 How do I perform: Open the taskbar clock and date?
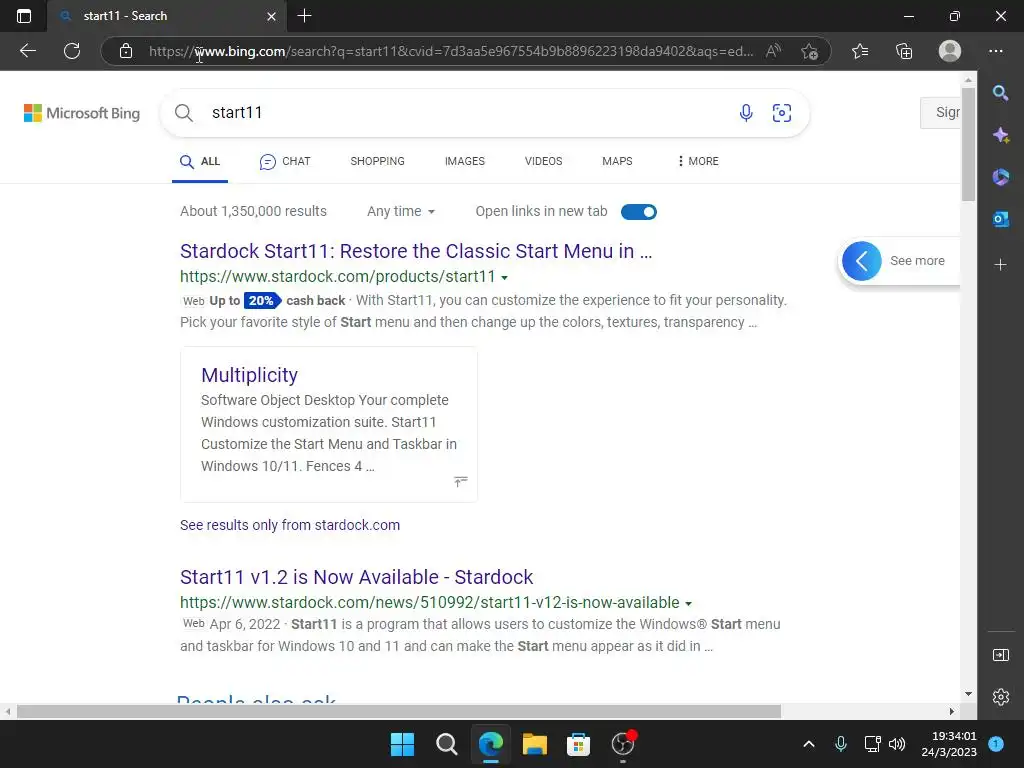(x=949, y=744)
